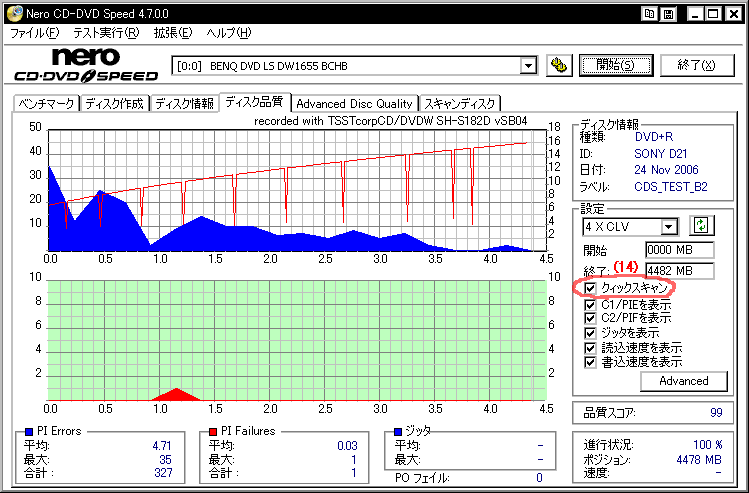The image size is (749, 493).
Task: Click the drive options gear icon
Action: coord(559,65)
